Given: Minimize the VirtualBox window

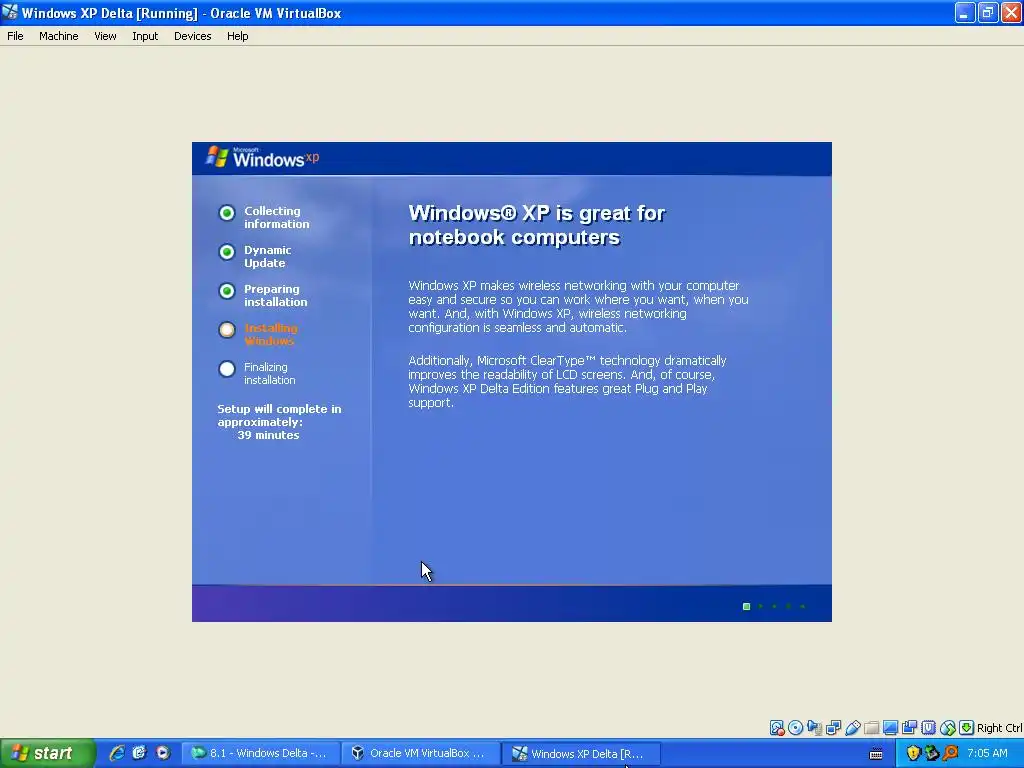Looking at the screenshot, I should (965, 12).
